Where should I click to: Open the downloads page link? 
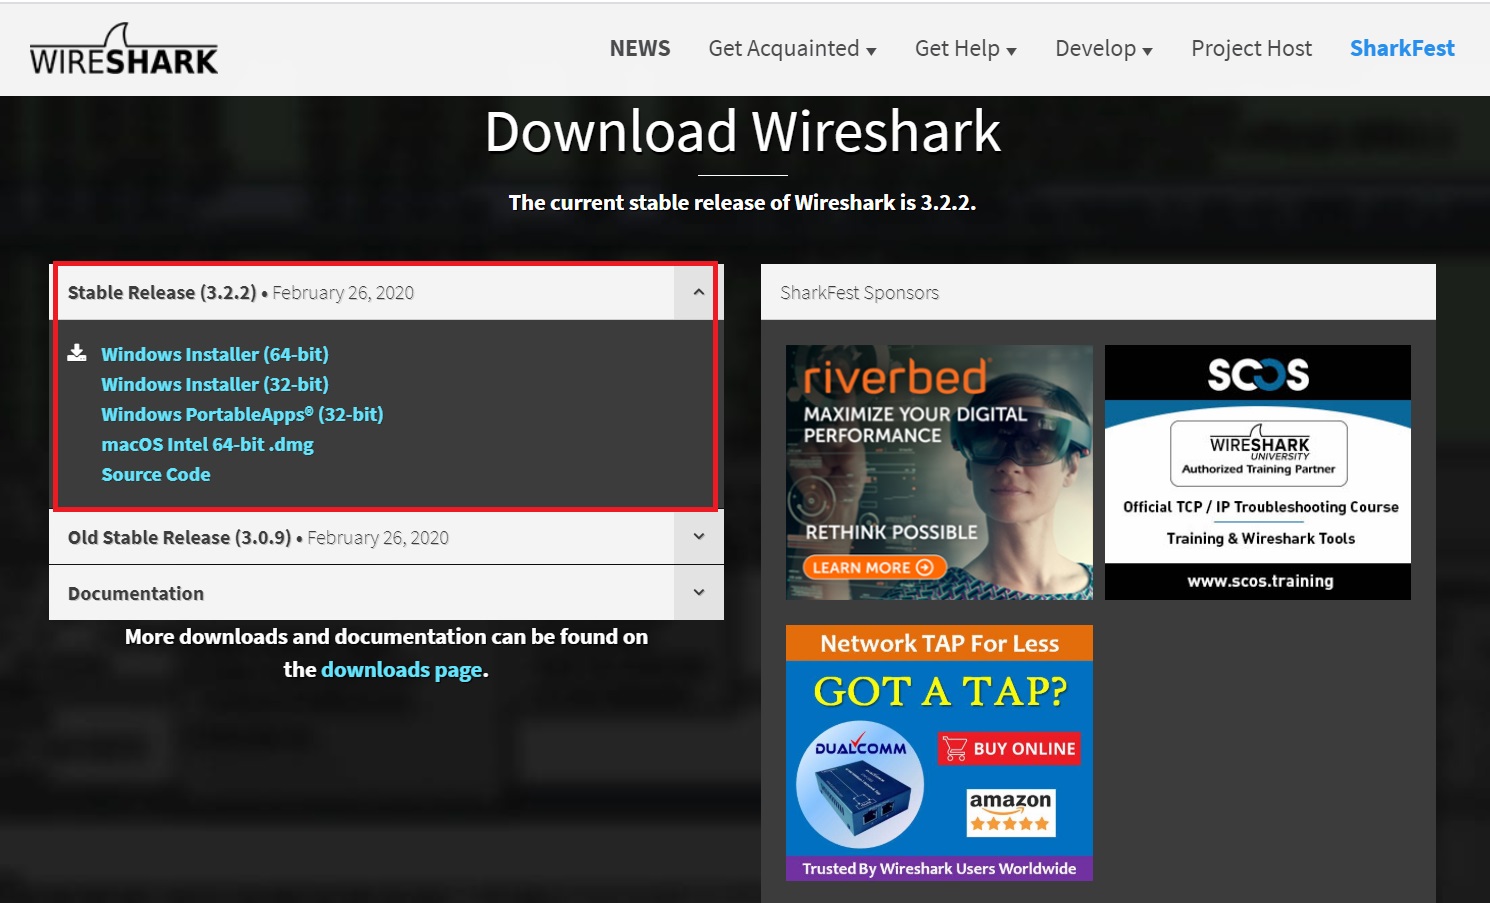click(402, 670)
